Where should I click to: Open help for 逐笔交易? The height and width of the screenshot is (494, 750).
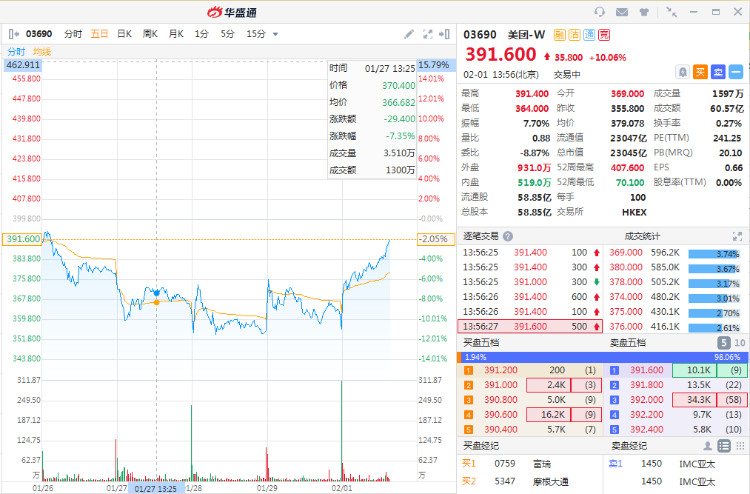click(508, 236)
